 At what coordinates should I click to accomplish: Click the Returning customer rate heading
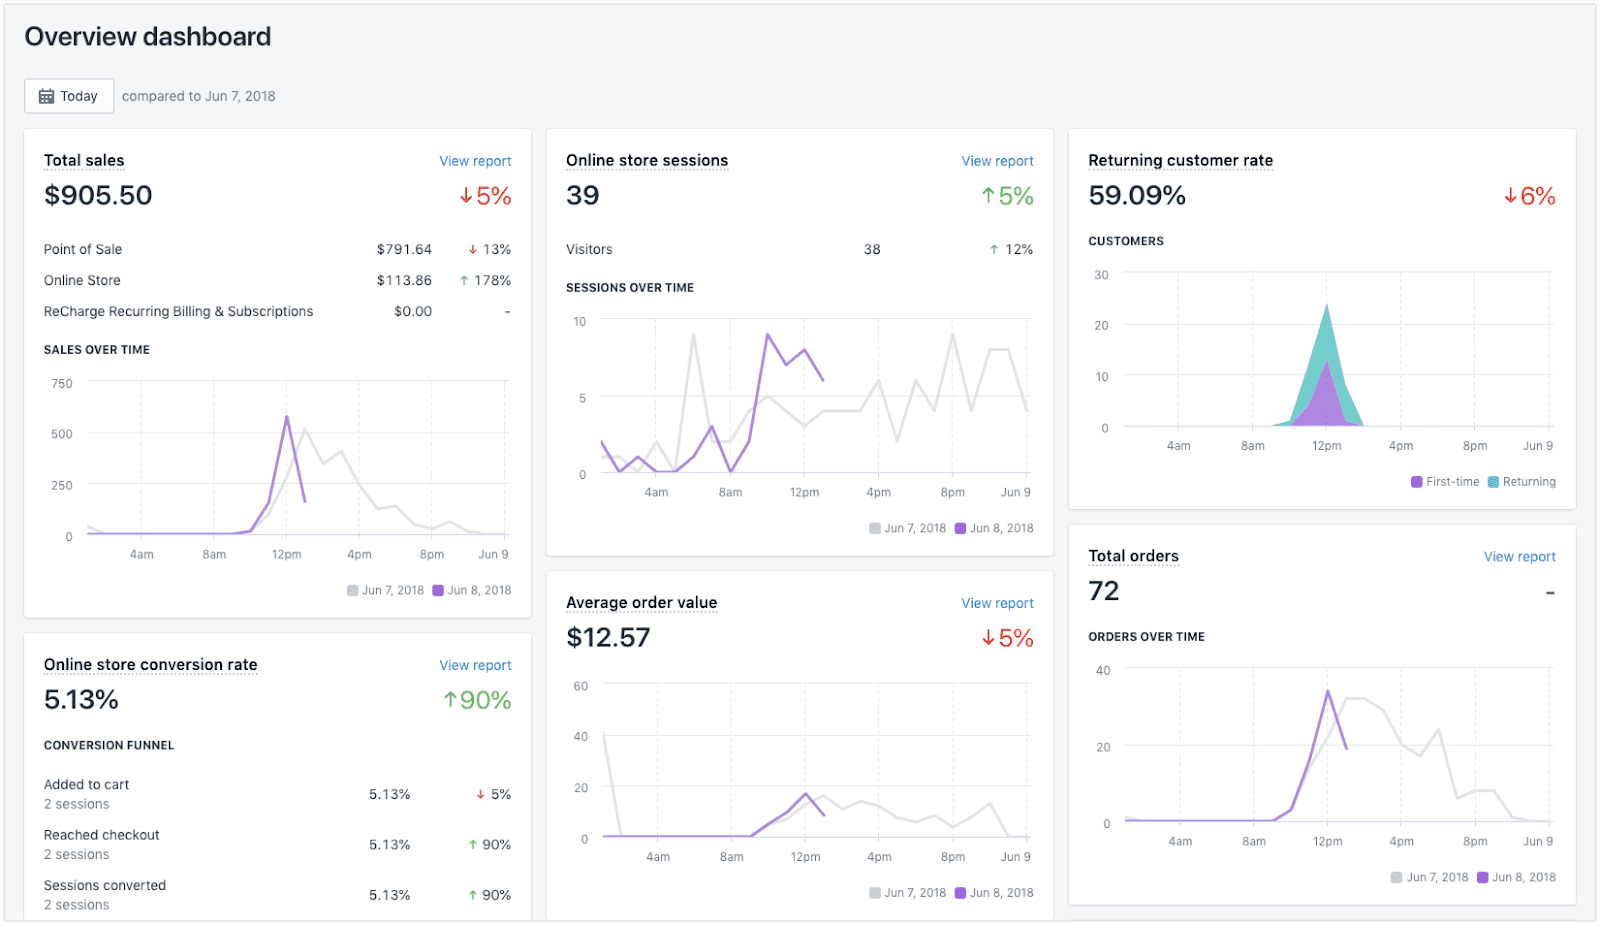tap(1180, 160)
